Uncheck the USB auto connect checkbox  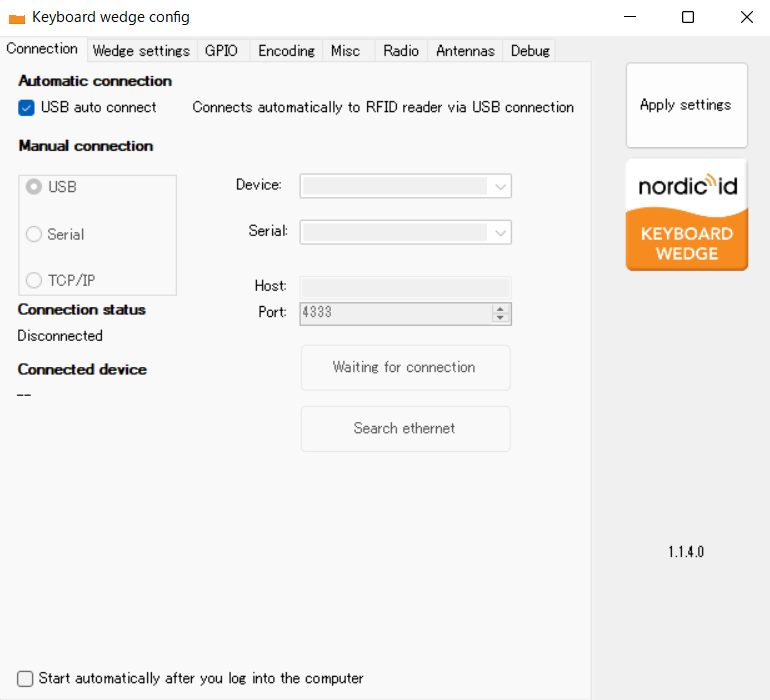[27, 107]
